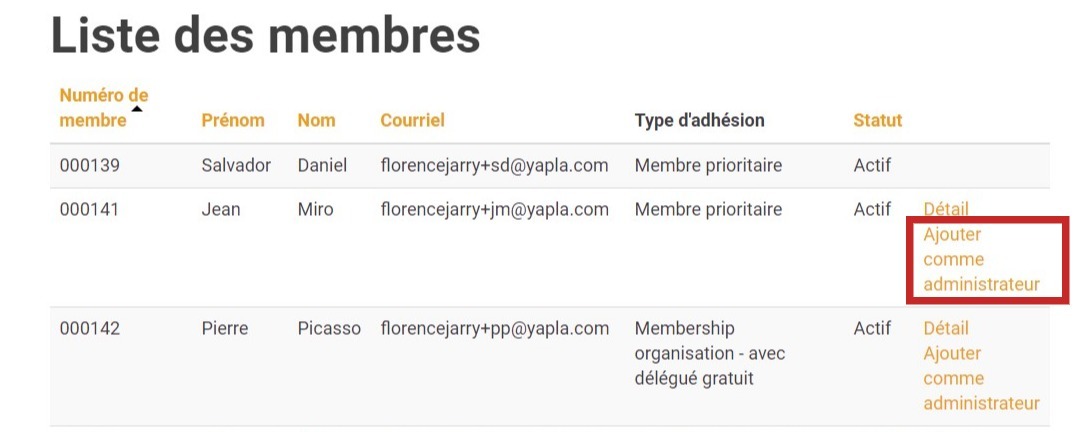Sort the list by Statut header
Image resolution: width=1077 pixels, height=432 pixels.
[877, 120]
